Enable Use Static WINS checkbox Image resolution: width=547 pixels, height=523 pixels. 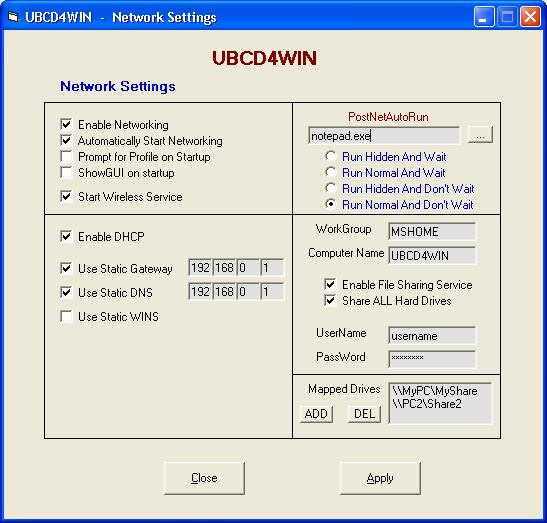tap(66, 316)
